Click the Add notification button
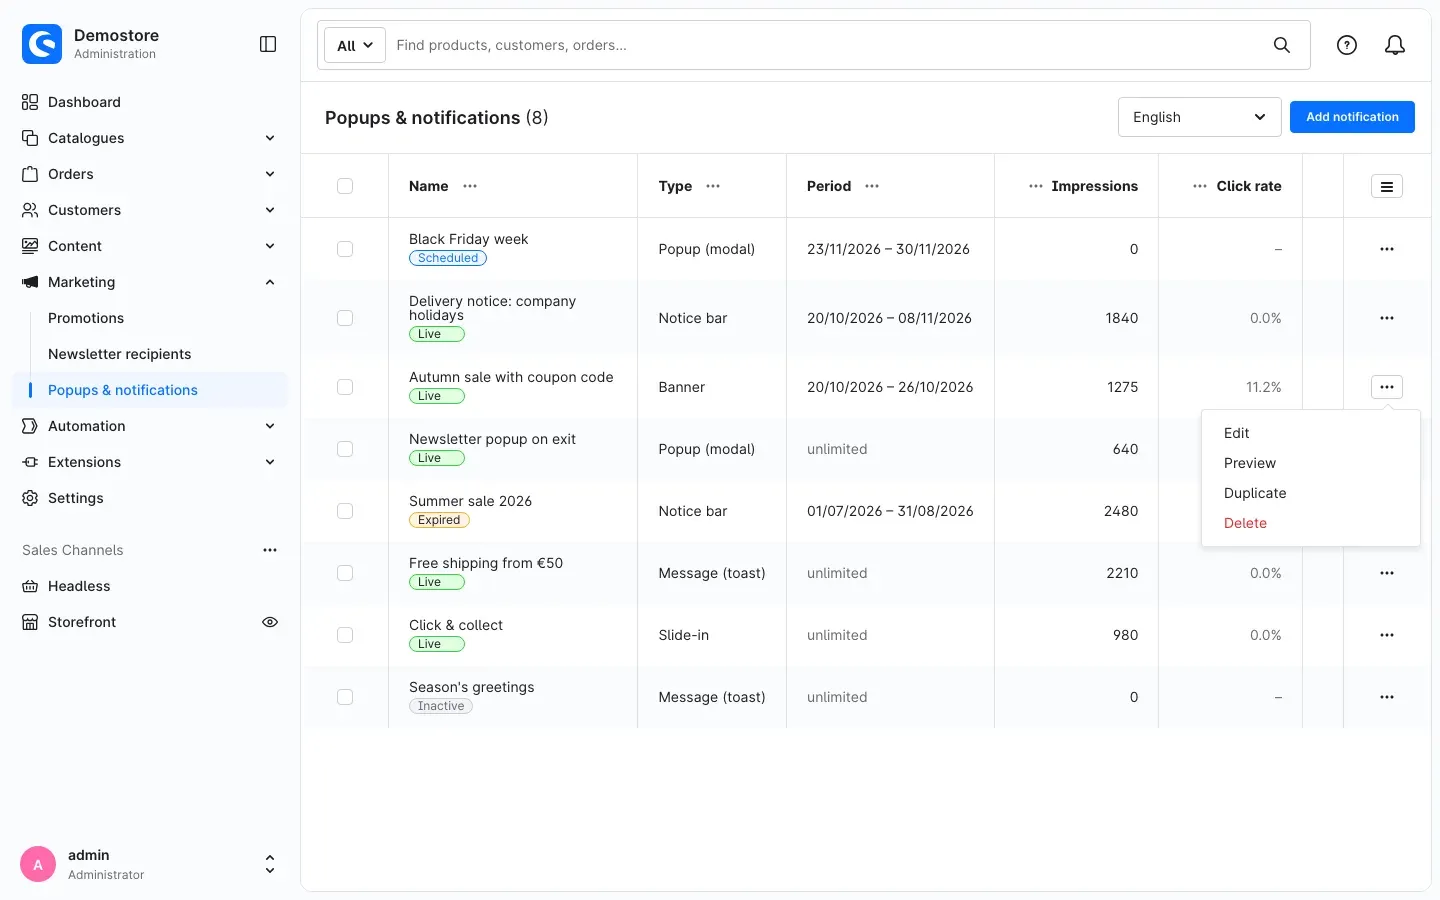1440x900 pixels. tap(1352, 117)
